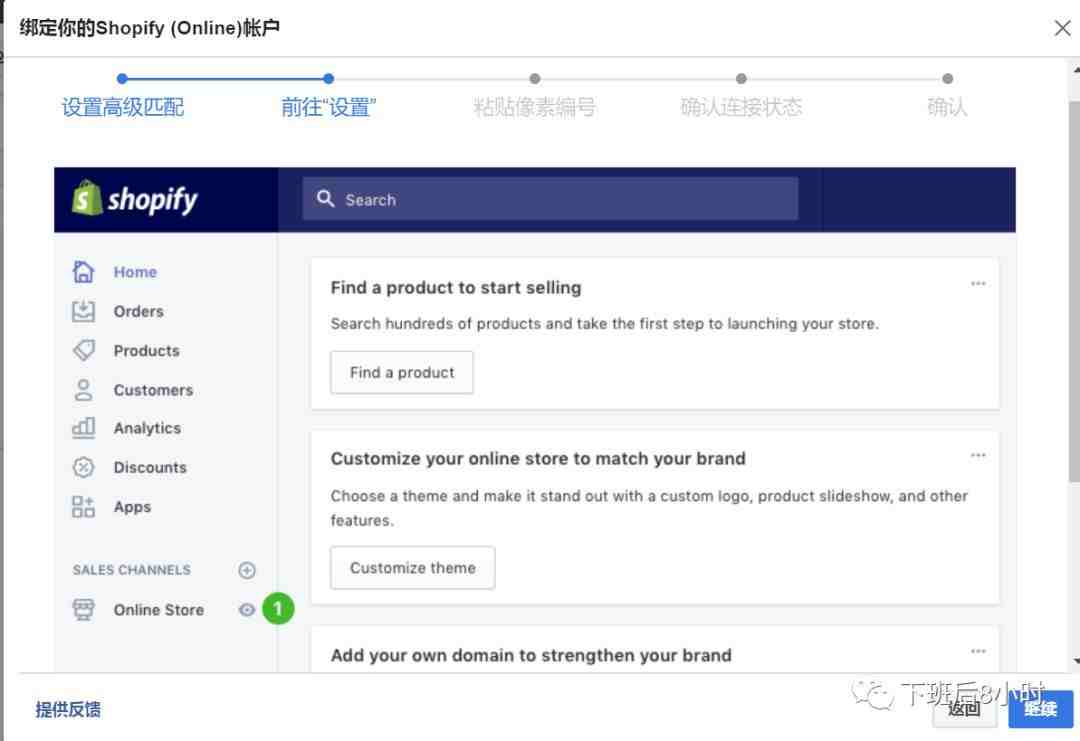Add a sales channel with plus icon

(247, 570)
